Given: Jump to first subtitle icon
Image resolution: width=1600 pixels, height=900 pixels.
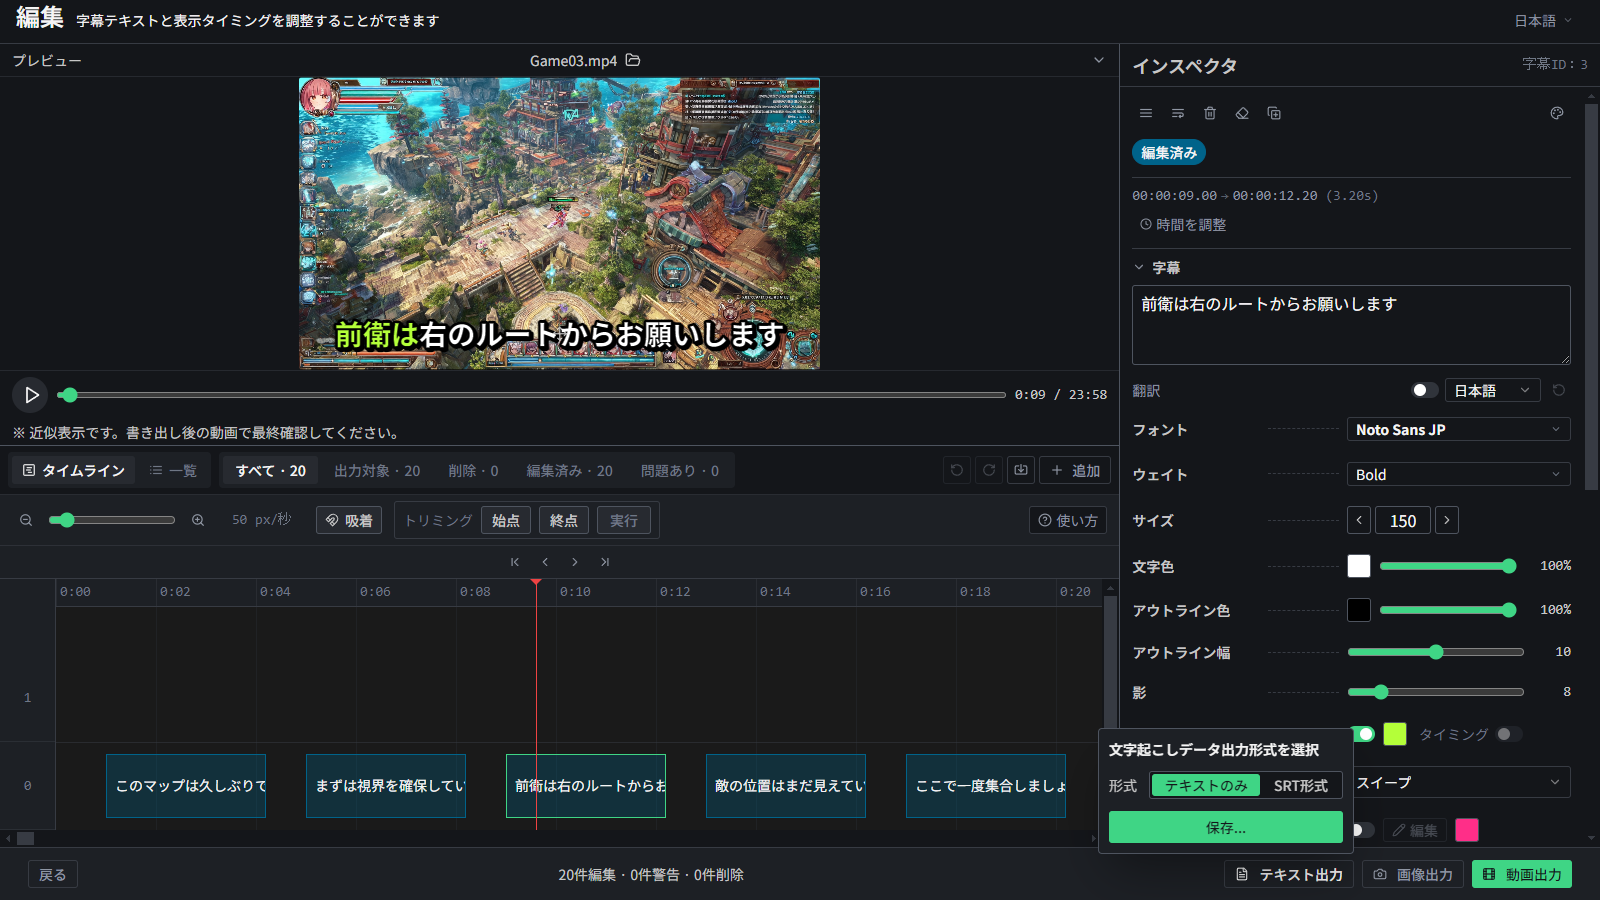Looking at the screenshot, I should [x=515, y=562].
